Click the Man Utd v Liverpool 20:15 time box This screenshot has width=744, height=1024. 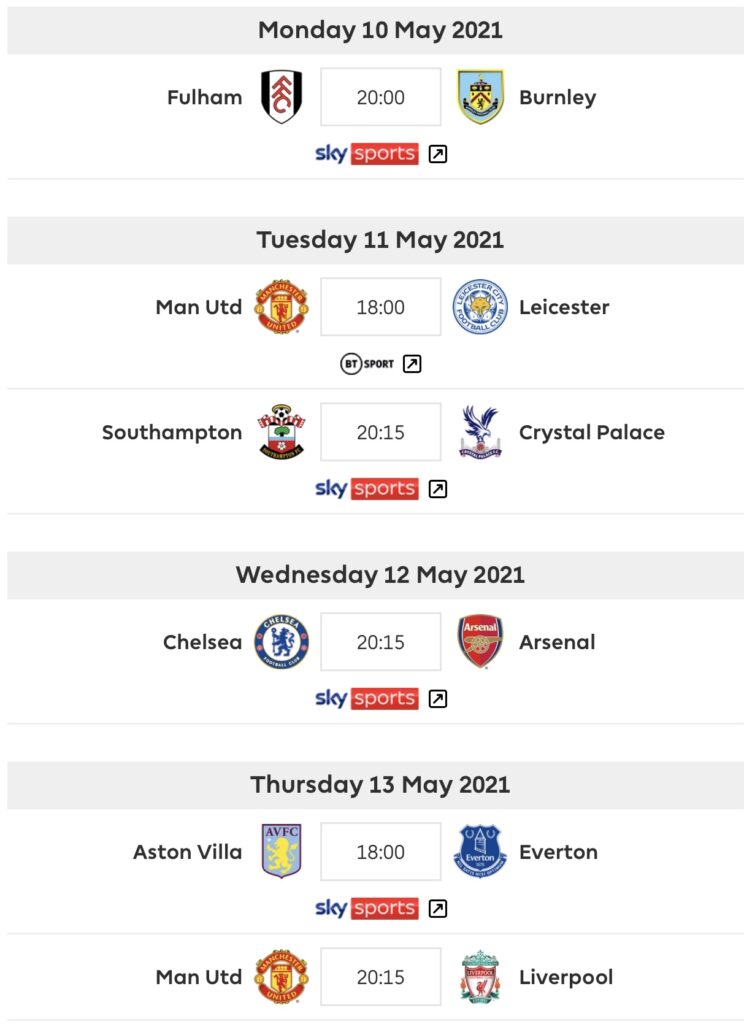(381, 977)
